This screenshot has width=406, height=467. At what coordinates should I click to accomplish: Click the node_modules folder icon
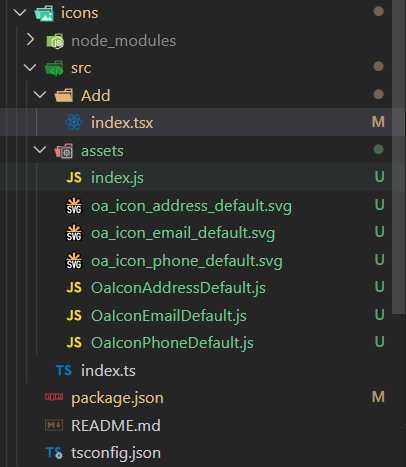[x=55, y=41]
